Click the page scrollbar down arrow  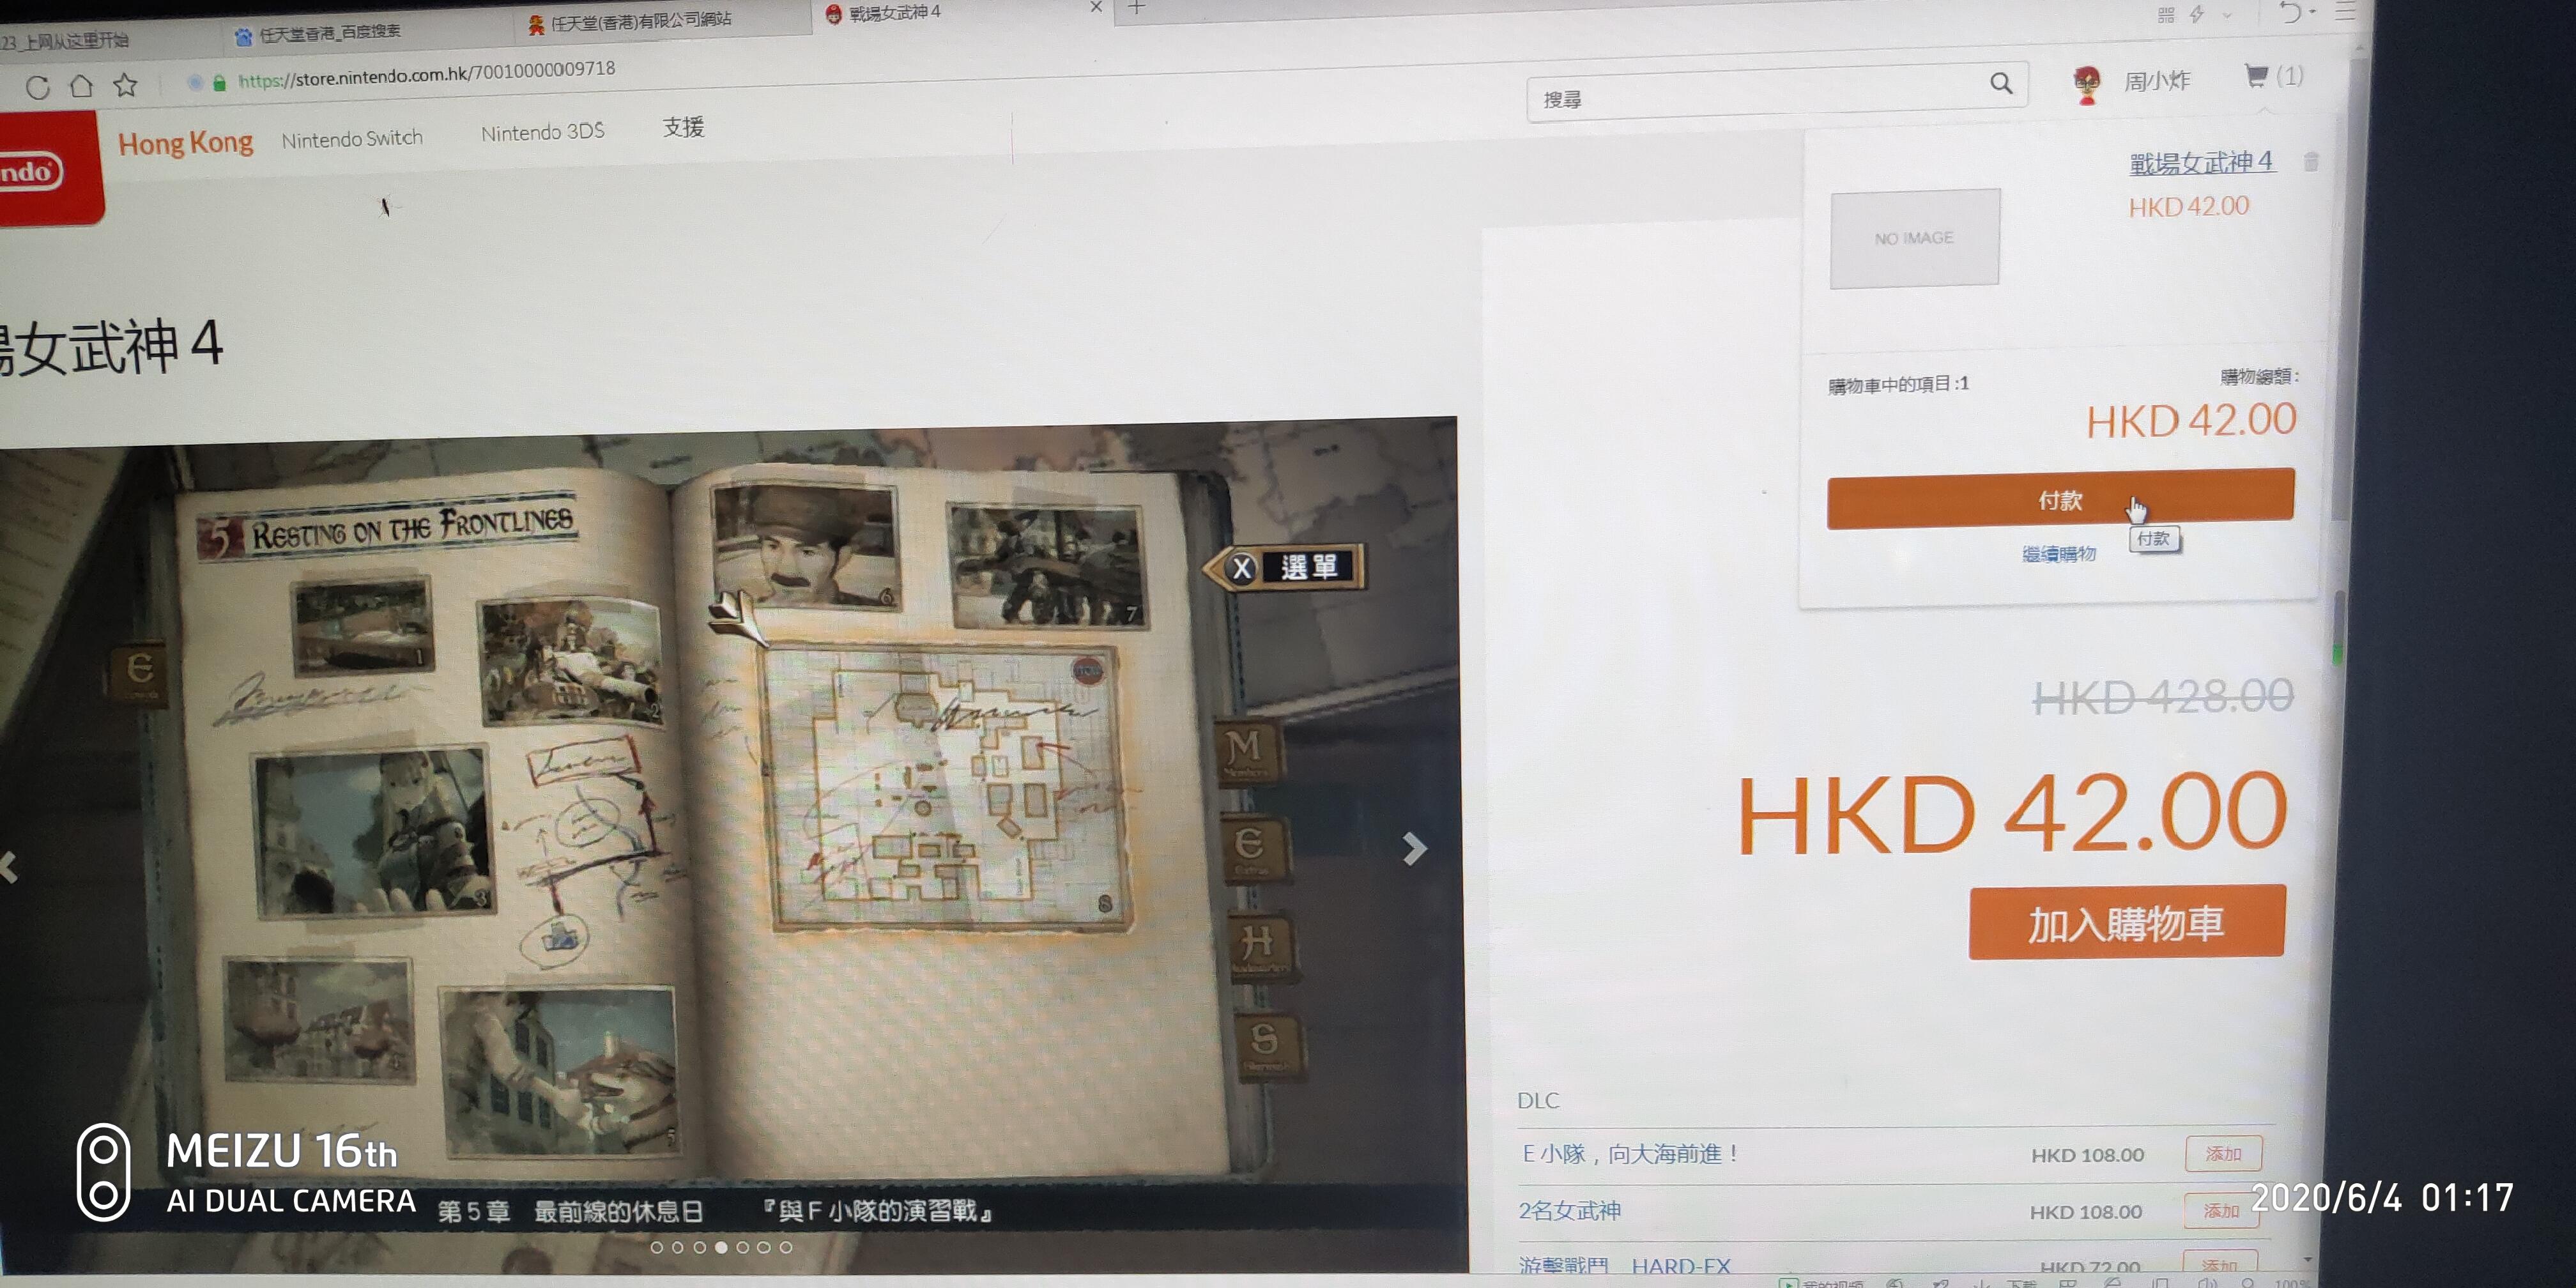click(x=2307, y=1260)
